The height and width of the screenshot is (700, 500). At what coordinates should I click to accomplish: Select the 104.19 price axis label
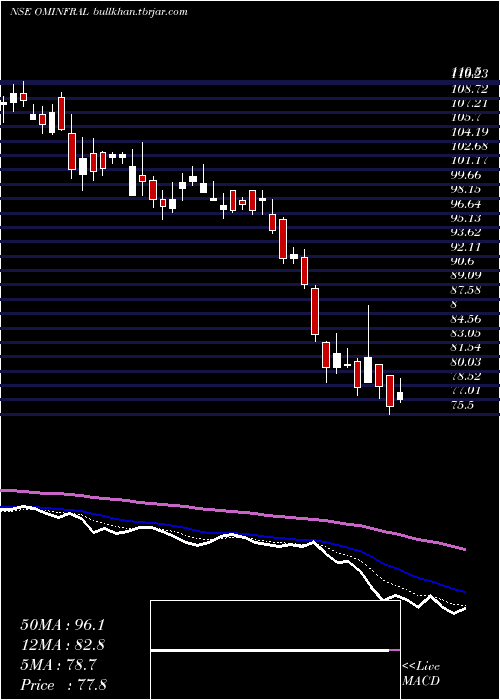[x=470, y=132]
